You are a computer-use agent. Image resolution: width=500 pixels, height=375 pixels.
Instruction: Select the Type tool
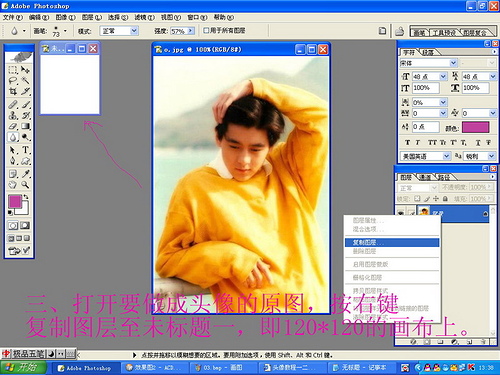(25, 150)
